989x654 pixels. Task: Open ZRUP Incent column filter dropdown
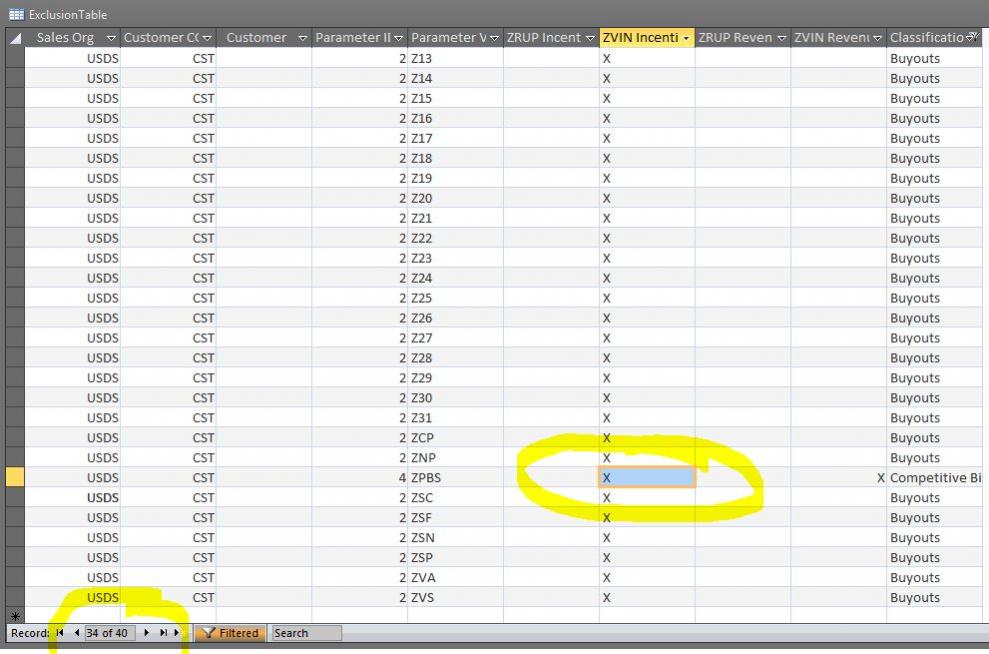click(590, 38)
